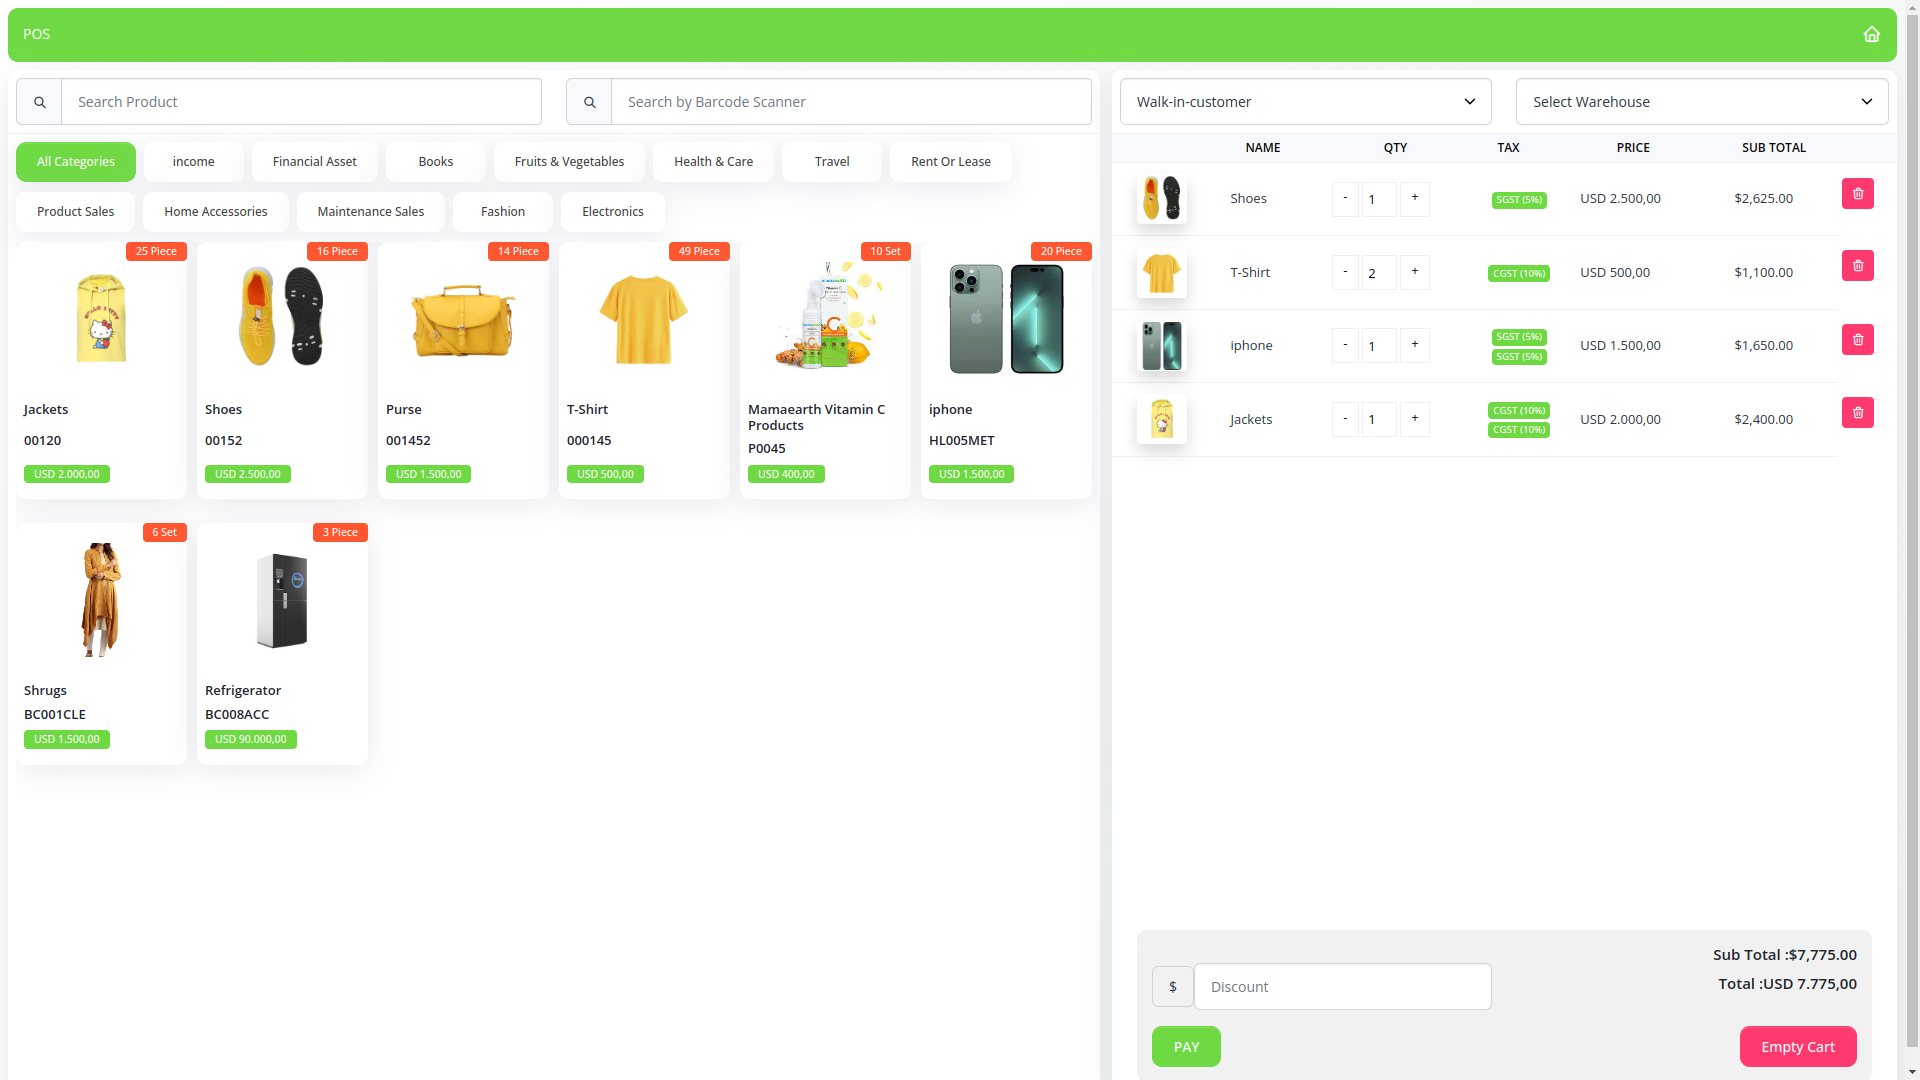Click the product search magnifier icon
Image resolution: width=1920 pixels, height=1080 pixels.
pos(39,102)
